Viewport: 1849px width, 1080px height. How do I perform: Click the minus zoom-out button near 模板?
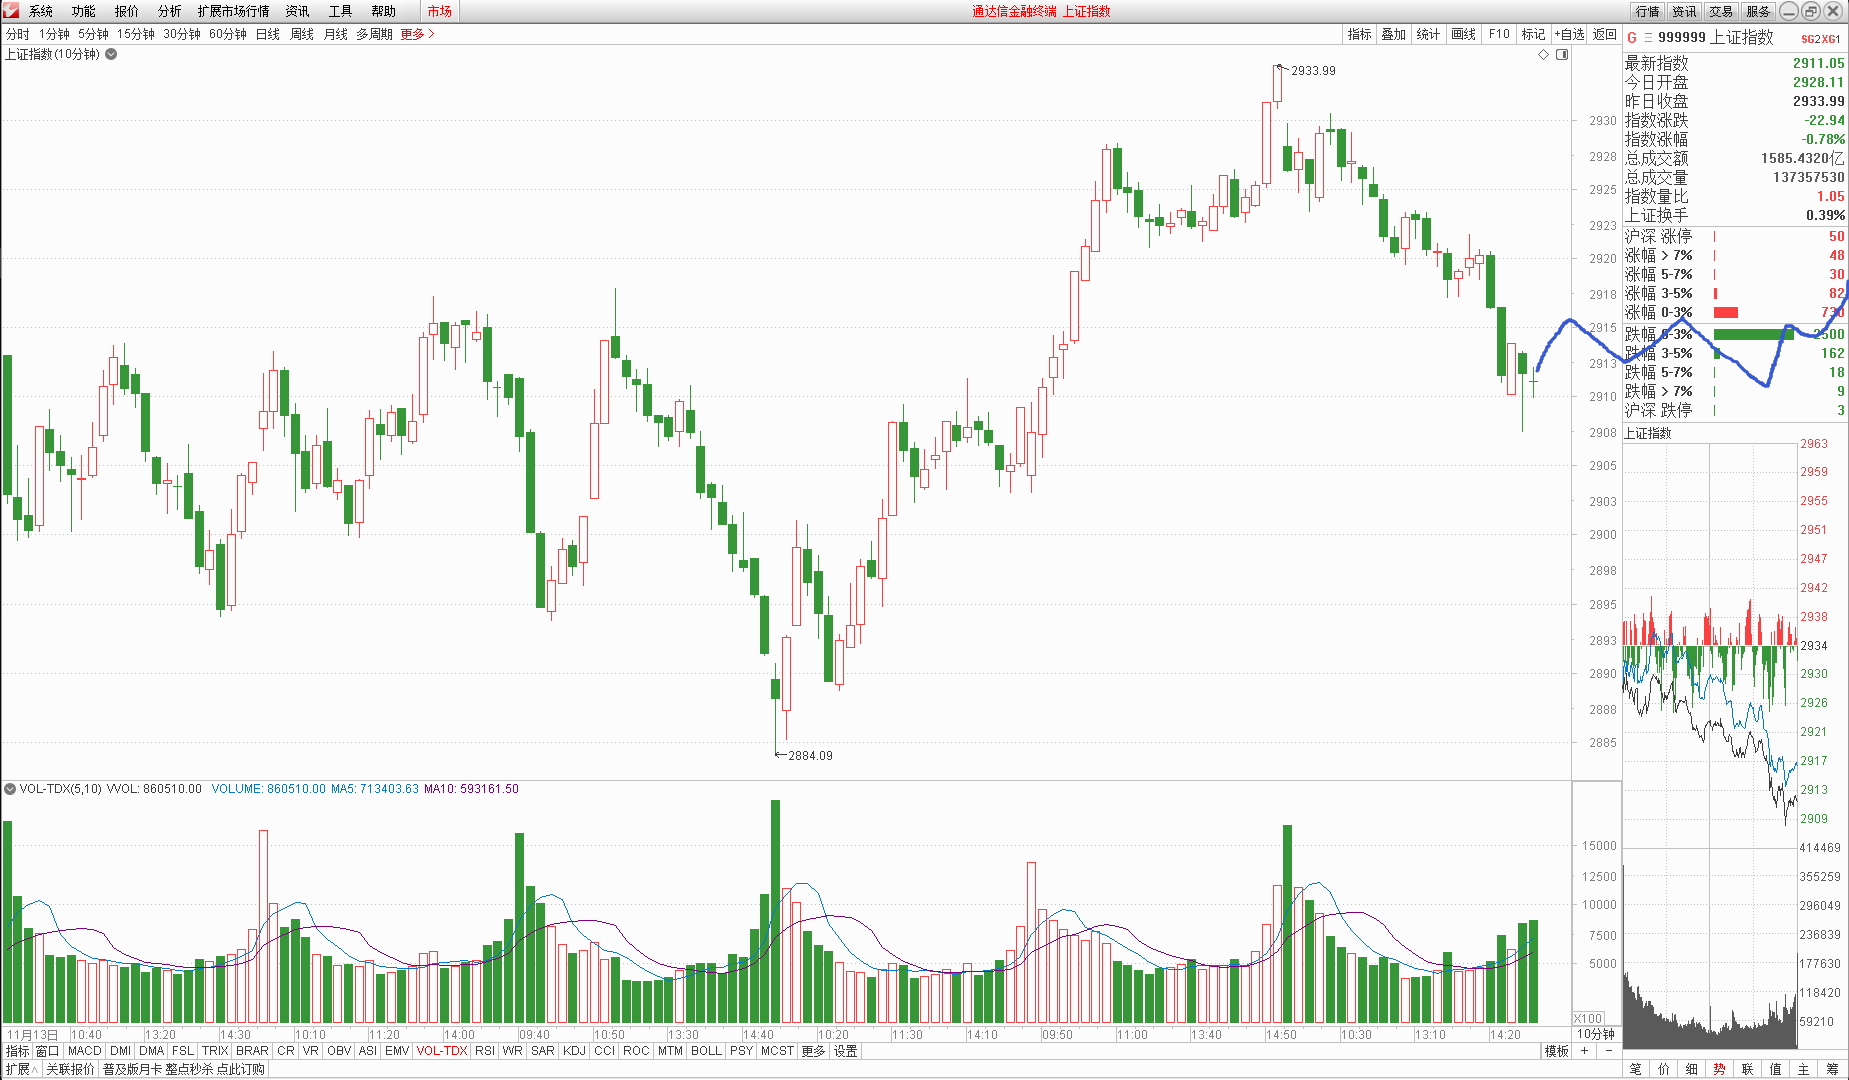coord(1608,1051)
